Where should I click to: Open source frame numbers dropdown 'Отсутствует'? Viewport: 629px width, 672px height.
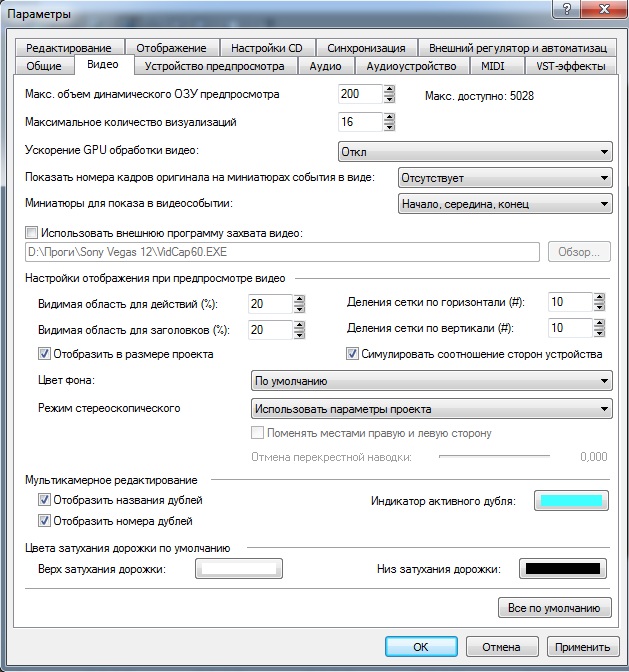tap(505, 178)
